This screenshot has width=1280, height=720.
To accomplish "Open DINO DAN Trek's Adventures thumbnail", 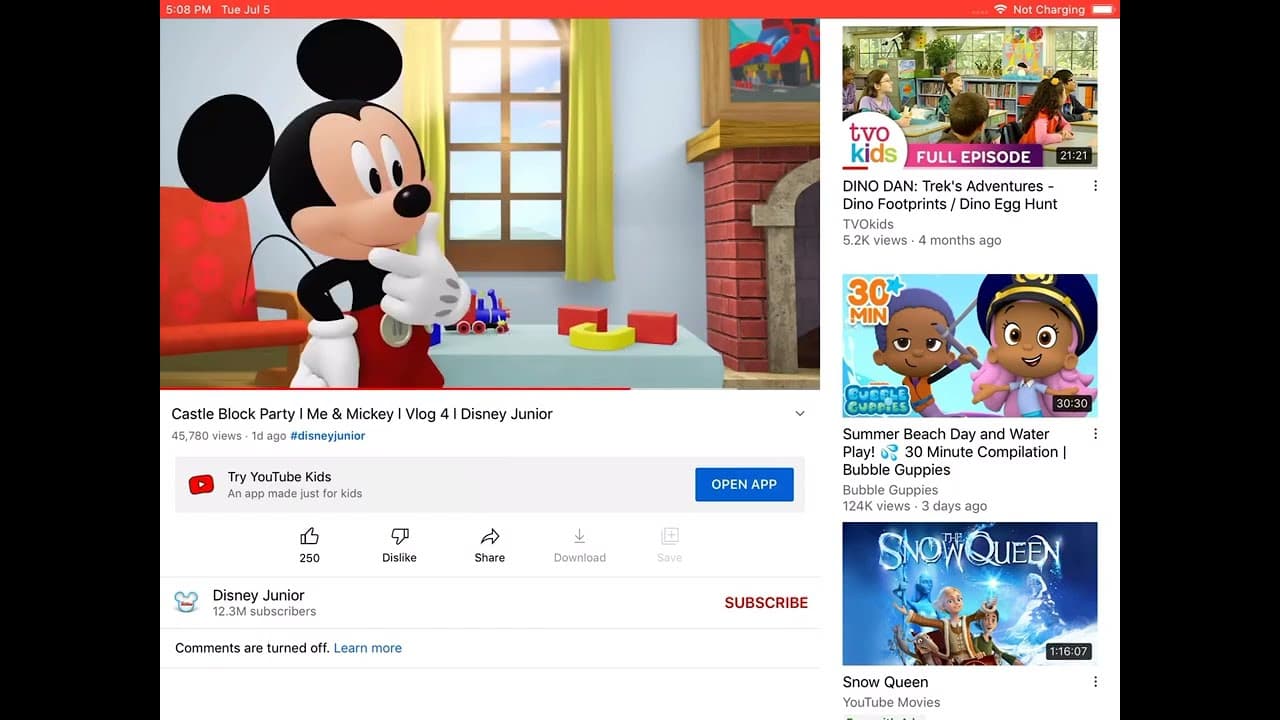I will 970,97.
